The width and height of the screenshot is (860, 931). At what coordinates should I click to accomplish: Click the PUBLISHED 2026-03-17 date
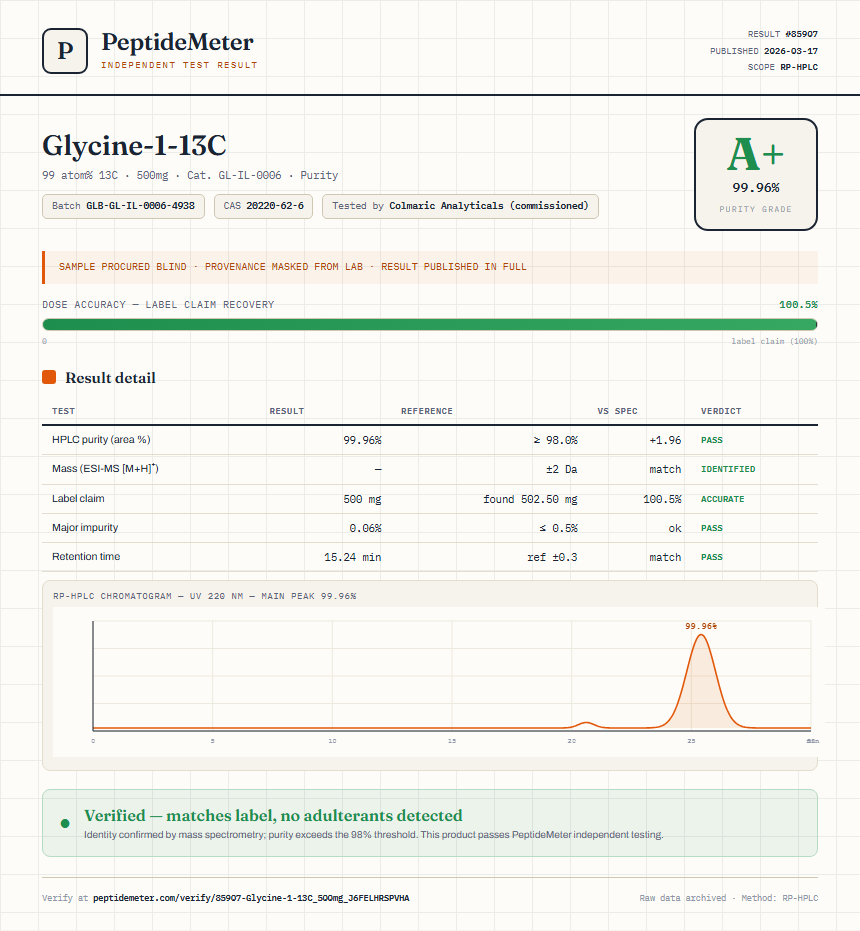tap(764, 51)
